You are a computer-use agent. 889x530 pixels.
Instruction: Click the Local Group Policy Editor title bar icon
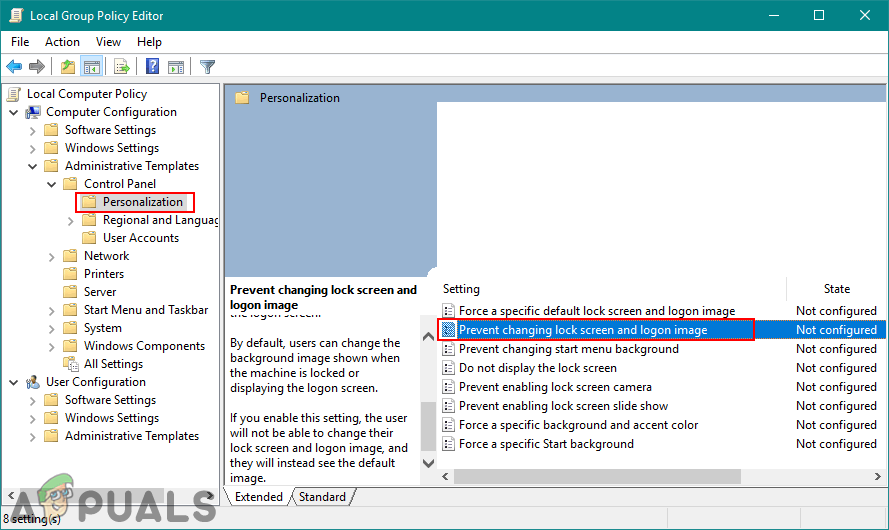coord(16,15)
